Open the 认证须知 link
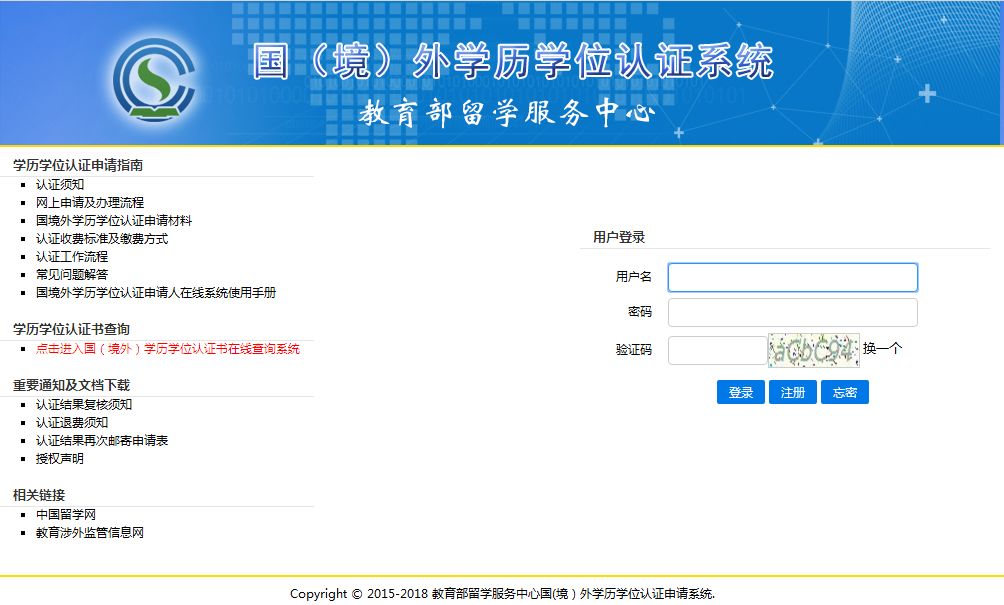This screenshot has height=605, width=1004. [60, 184]
